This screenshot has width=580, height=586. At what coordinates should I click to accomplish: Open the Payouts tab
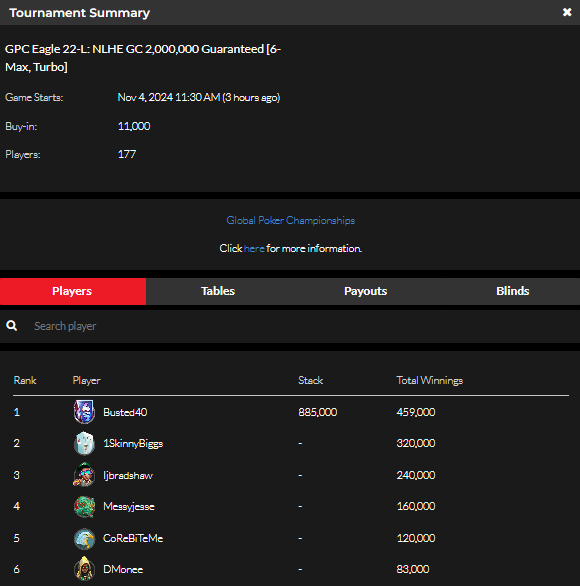click(x=365, y=291)
